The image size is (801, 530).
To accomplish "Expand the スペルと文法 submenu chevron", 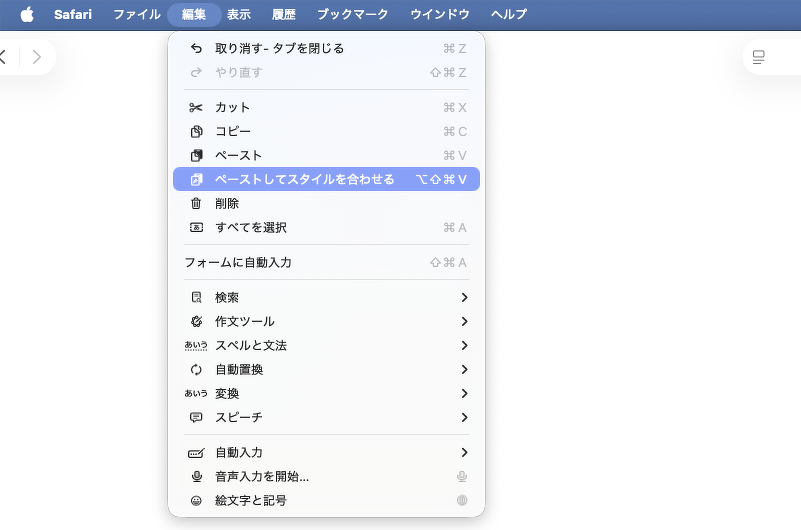I will pos(464,345).
